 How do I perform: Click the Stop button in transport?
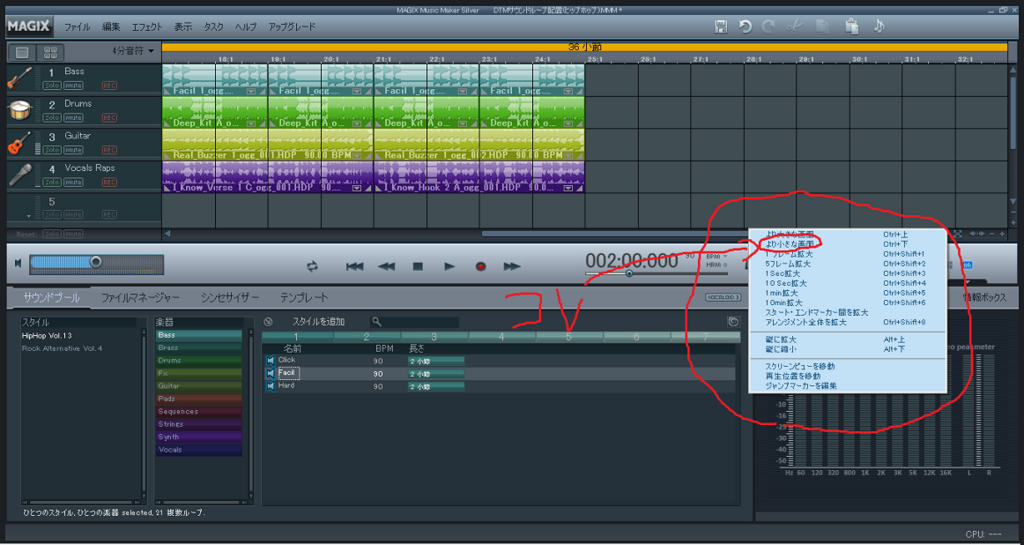click(x=418, y=266)
